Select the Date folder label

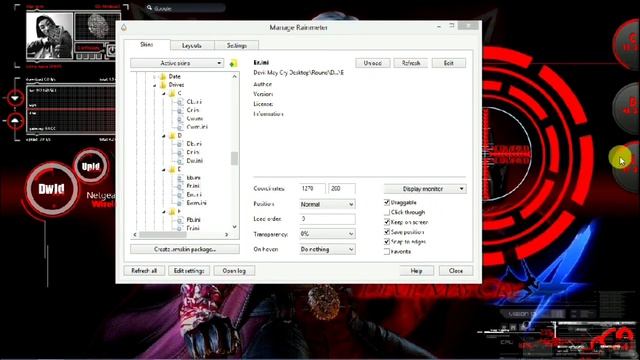(174, 76)
